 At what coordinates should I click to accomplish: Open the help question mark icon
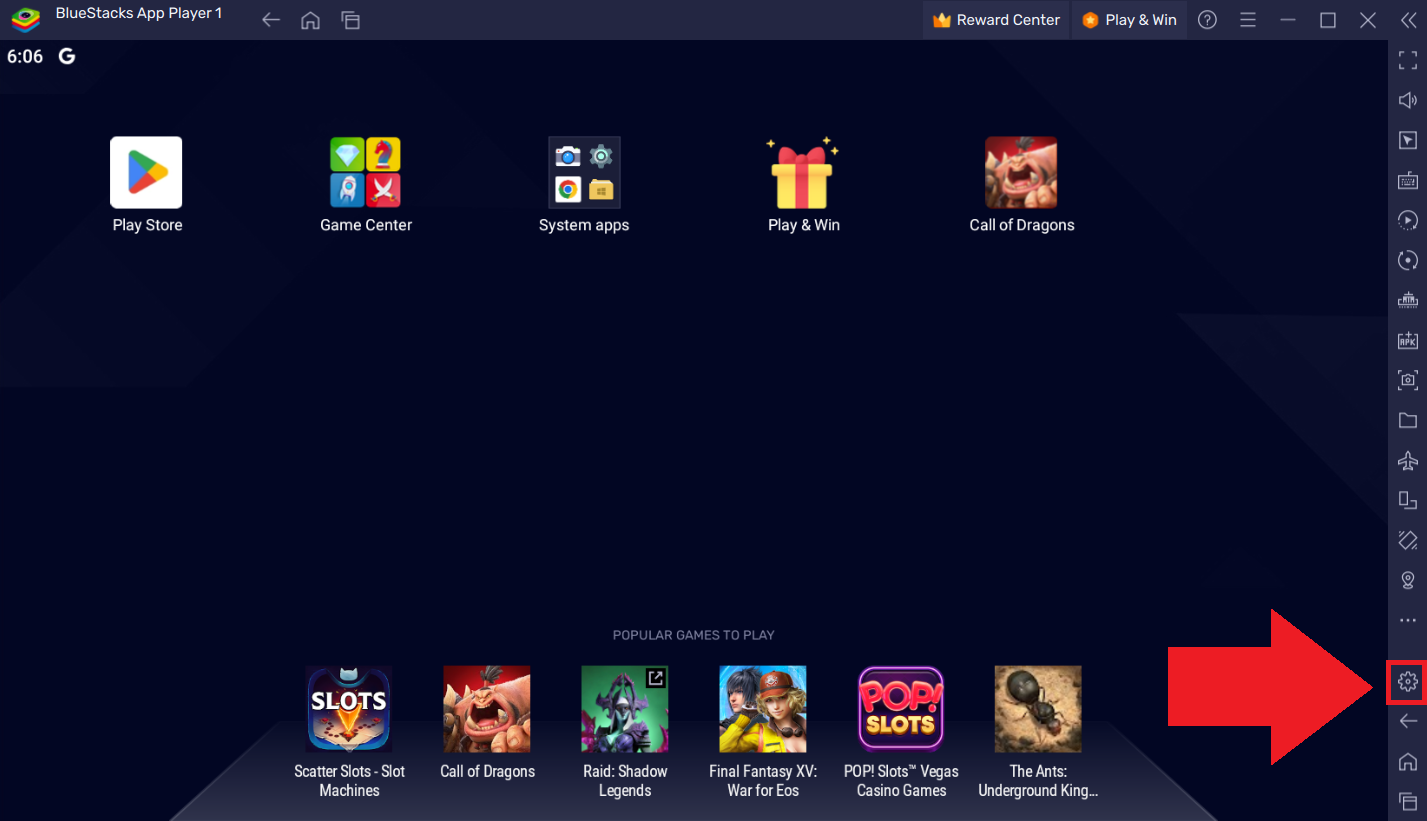(1207, 20)
